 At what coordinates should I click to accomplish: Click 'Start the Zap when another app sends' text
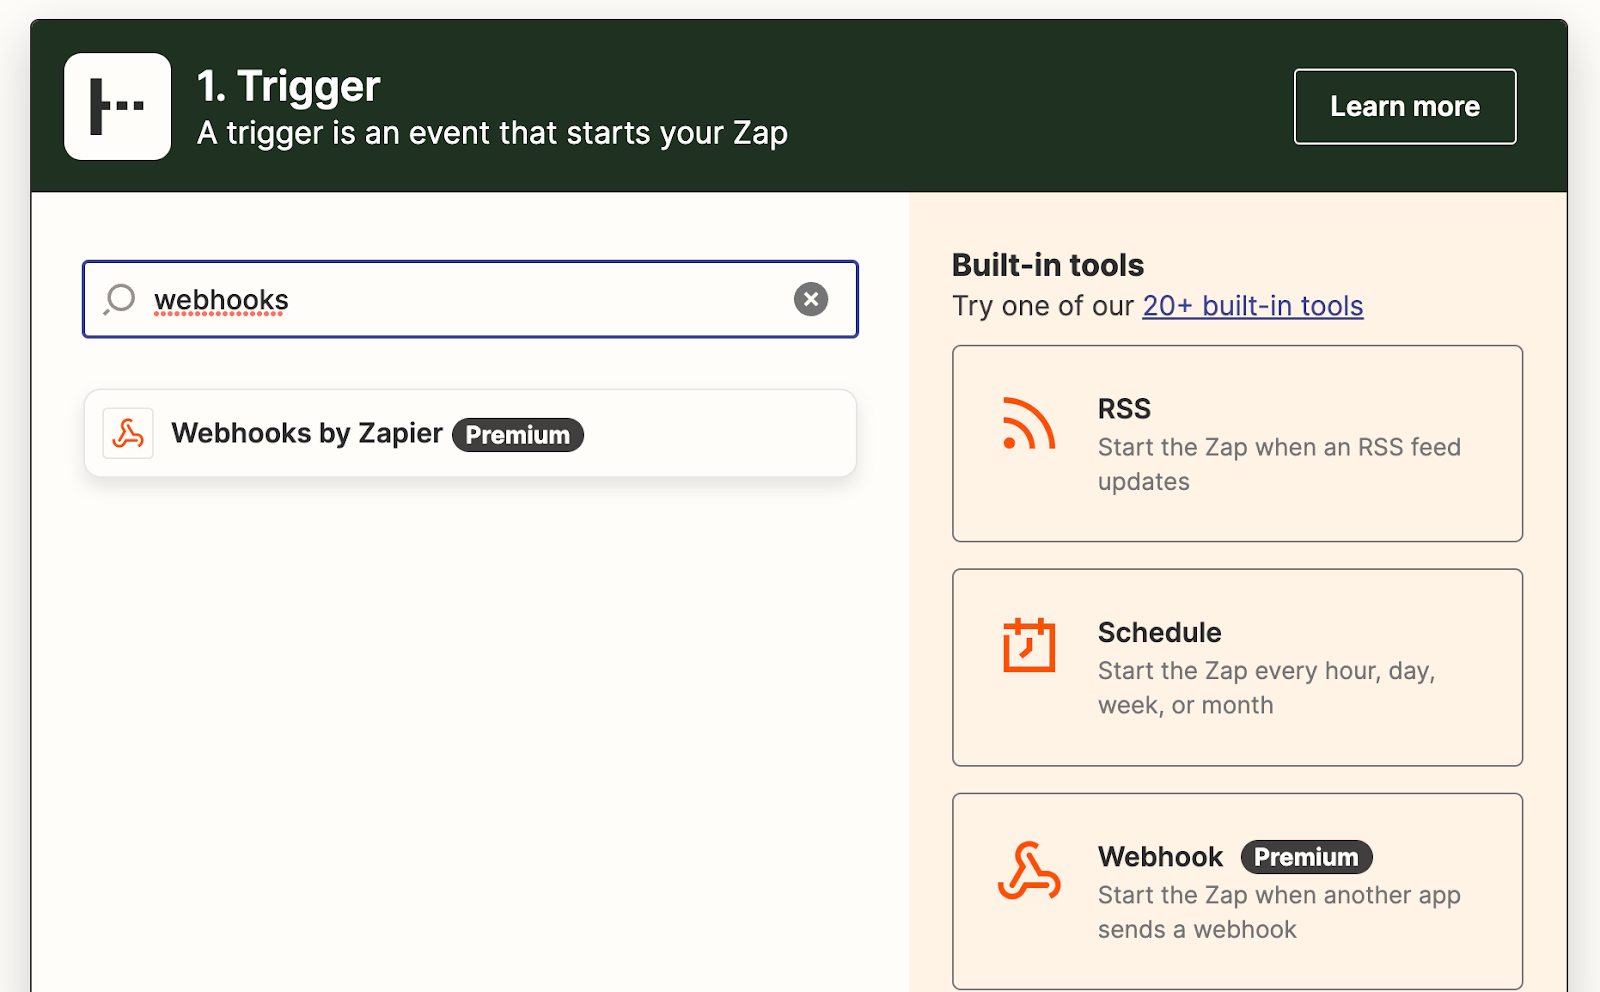1279,912
